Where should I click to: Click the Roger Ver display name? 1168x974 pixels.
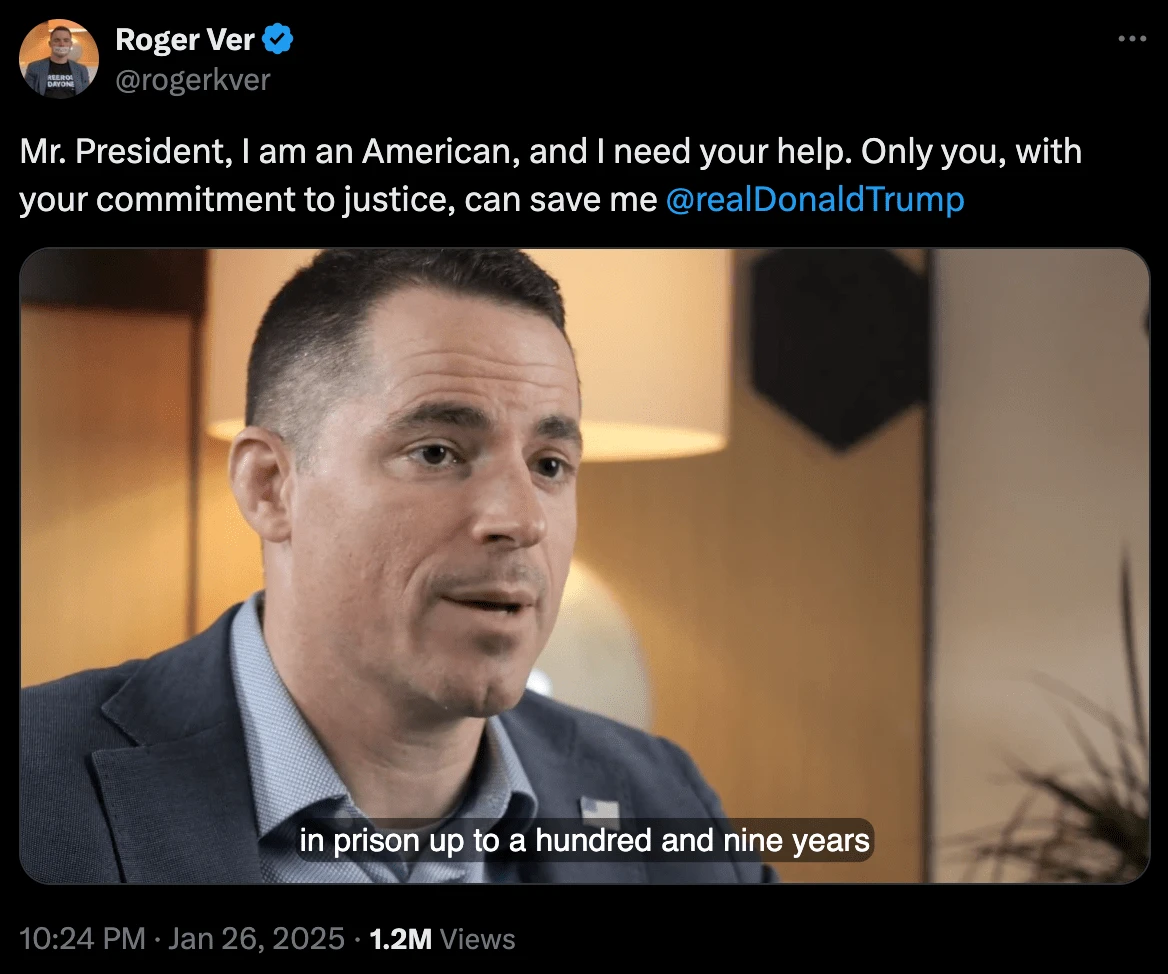185,39
